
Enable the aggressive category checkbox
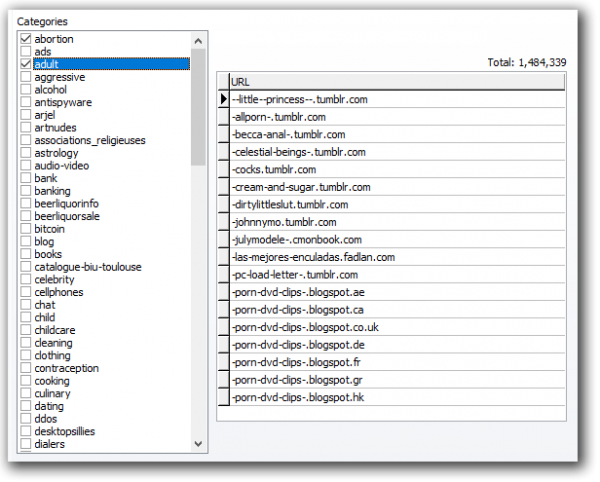pyautogui.click(x=26, y=77)
